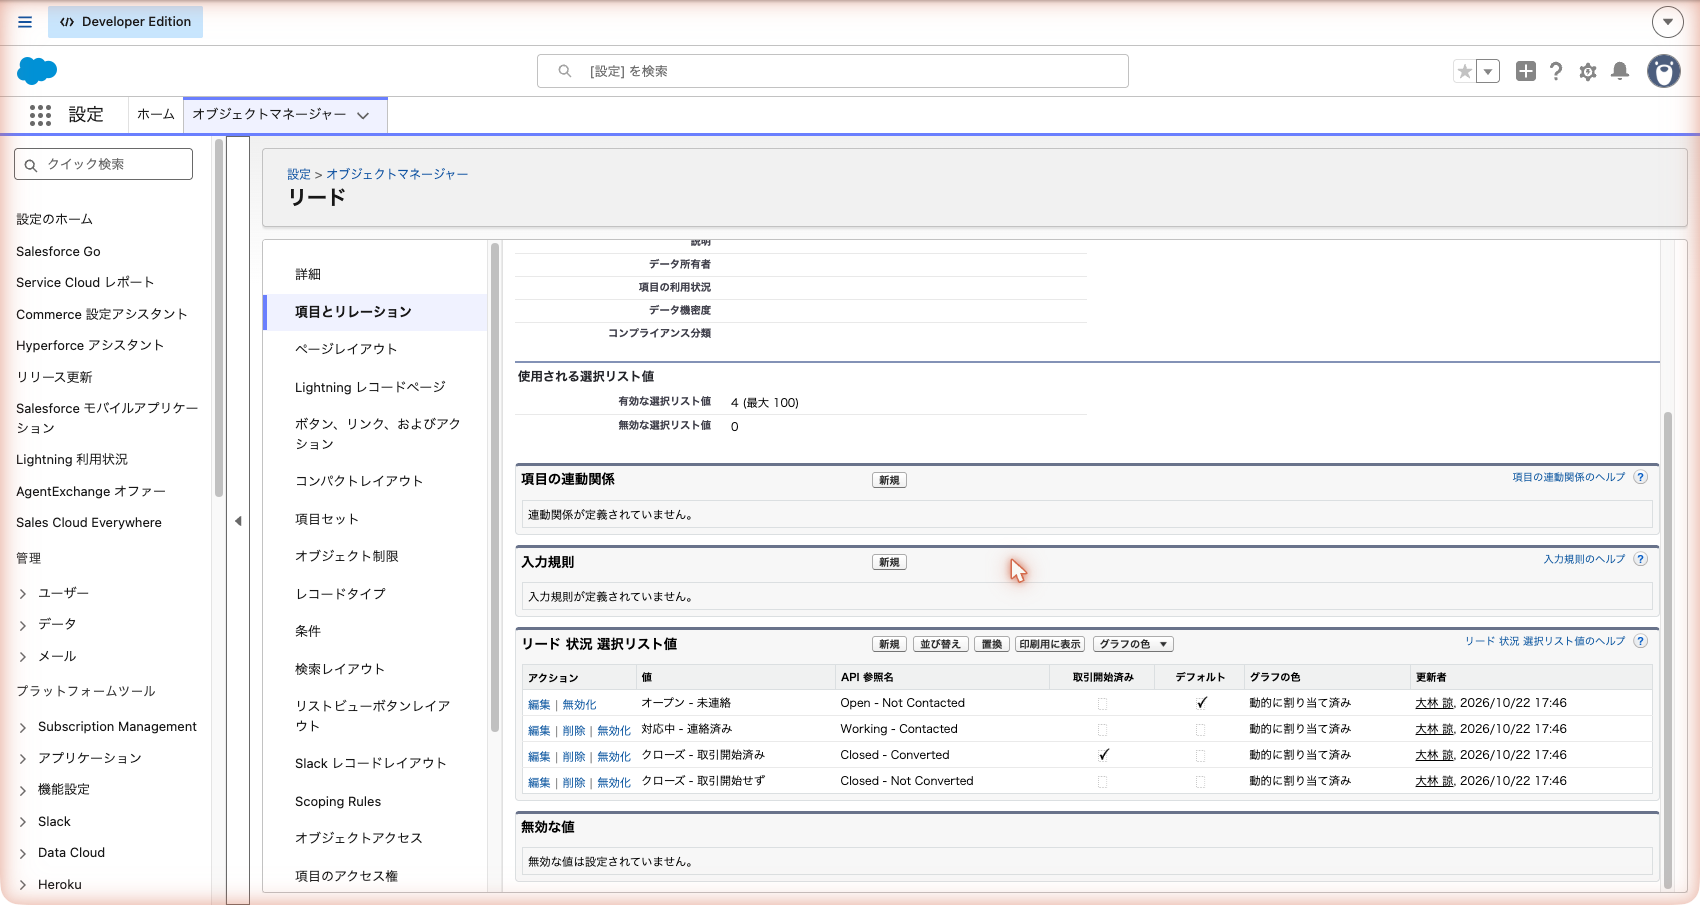1700x905 pixels.
Task: Expand the アプリケーション tree item
Action: [23, 759]
